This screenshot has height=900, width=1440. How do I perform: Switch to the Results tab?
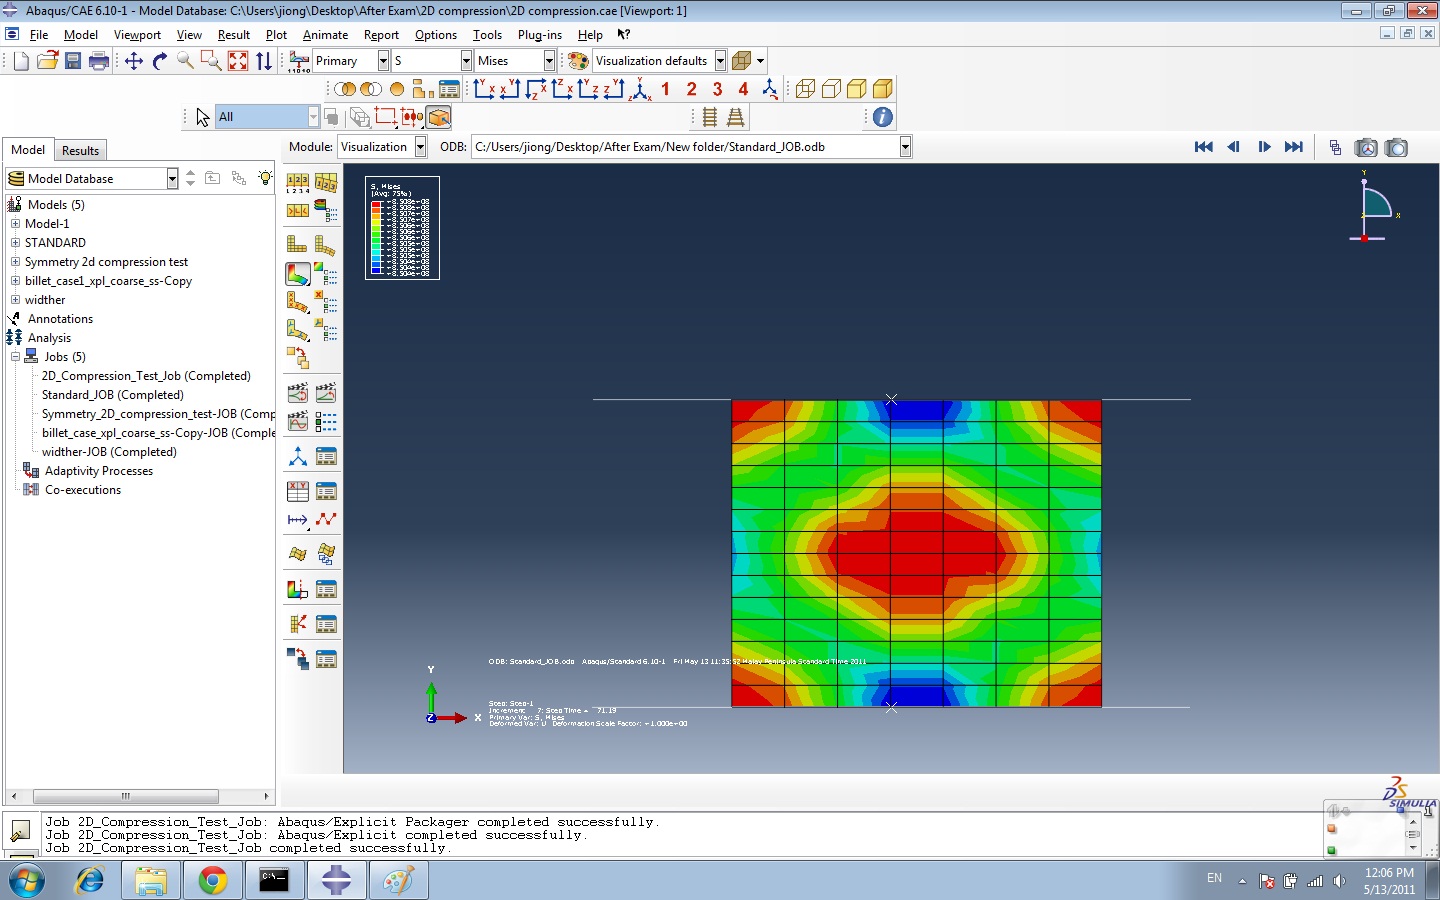click(x=80, y=150)
